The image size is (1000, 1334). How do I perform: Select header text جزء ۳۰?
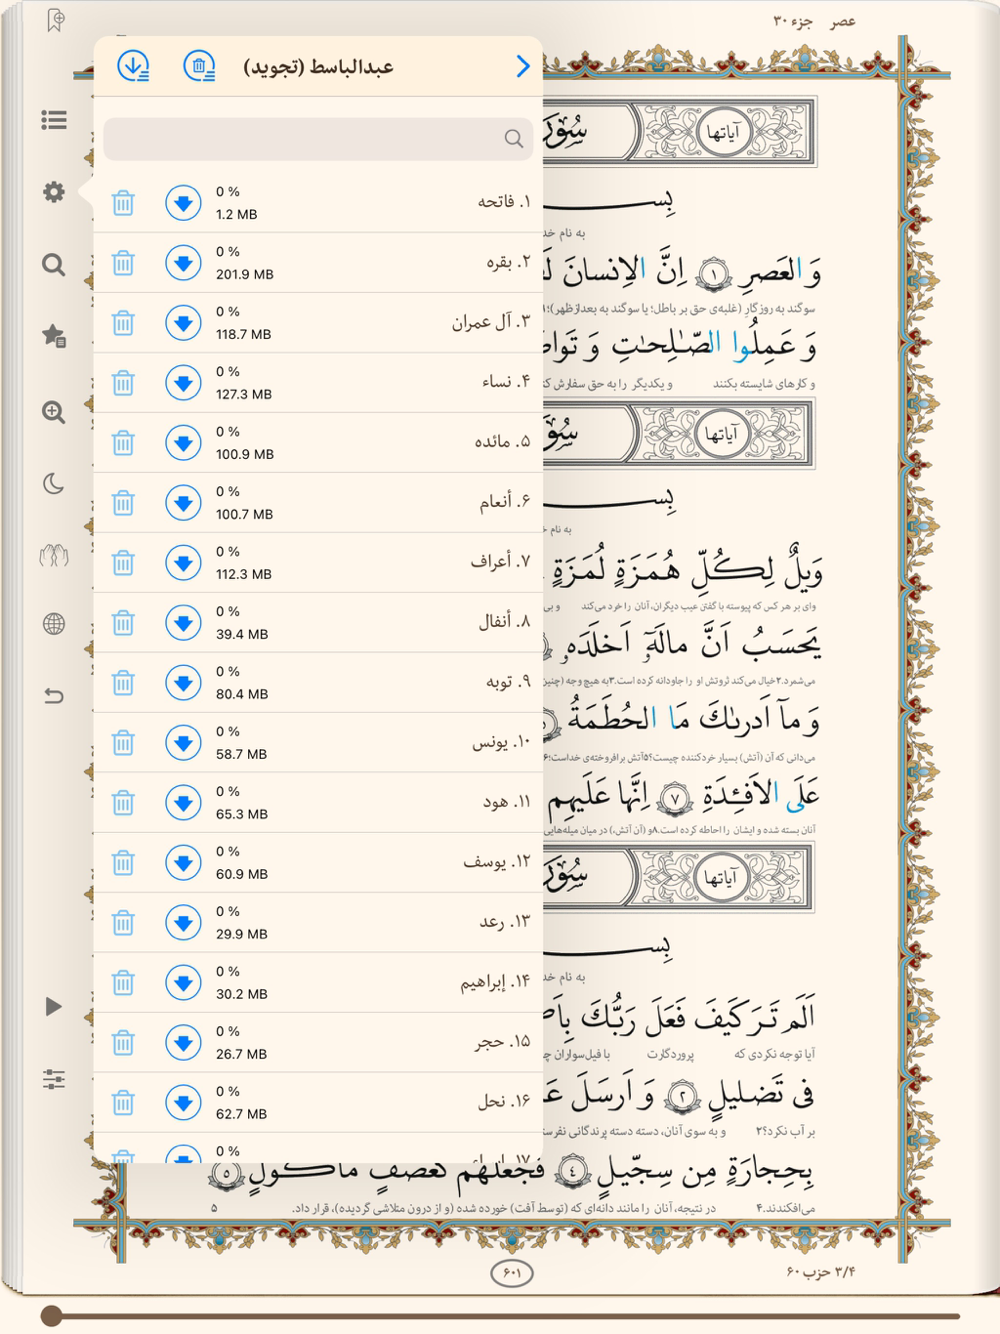pos(793,21)
